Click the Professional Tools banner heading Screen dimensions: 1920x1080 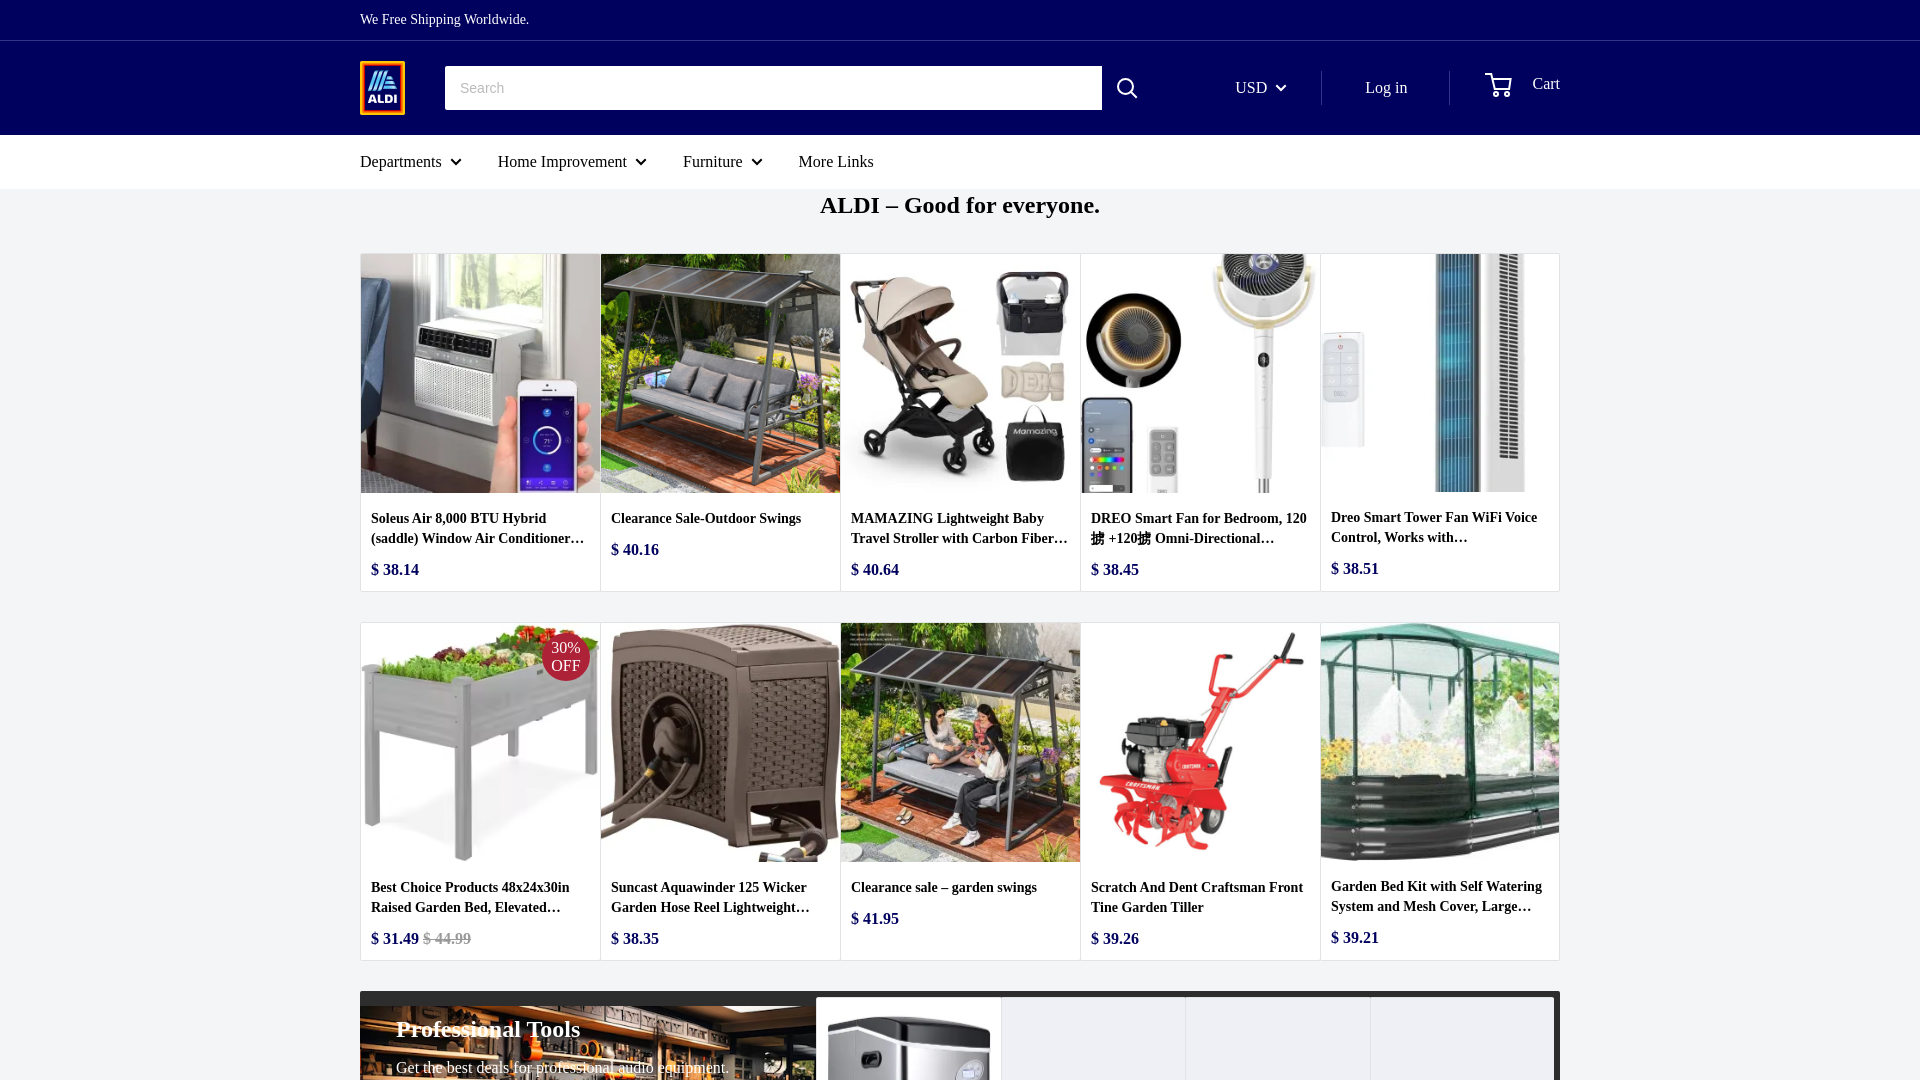(x=488, y=1029)
